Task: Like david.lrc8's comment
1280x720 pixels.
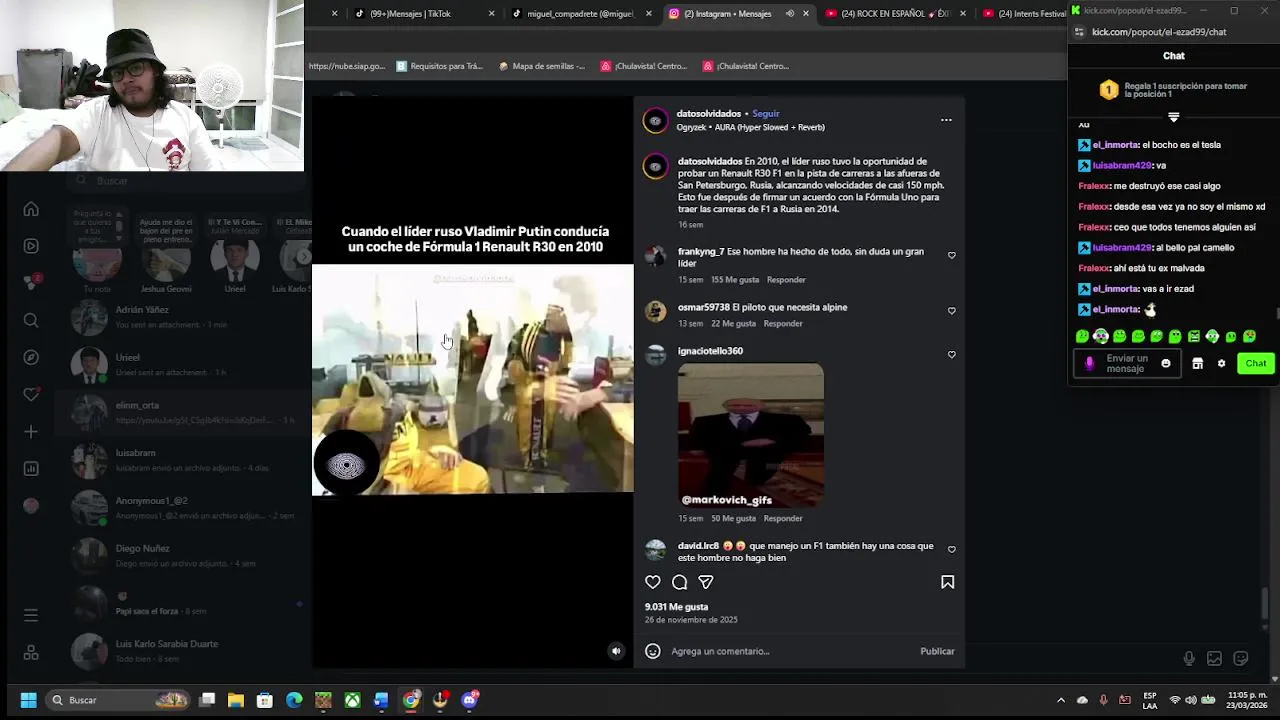Action: click(x=951, y=549)
